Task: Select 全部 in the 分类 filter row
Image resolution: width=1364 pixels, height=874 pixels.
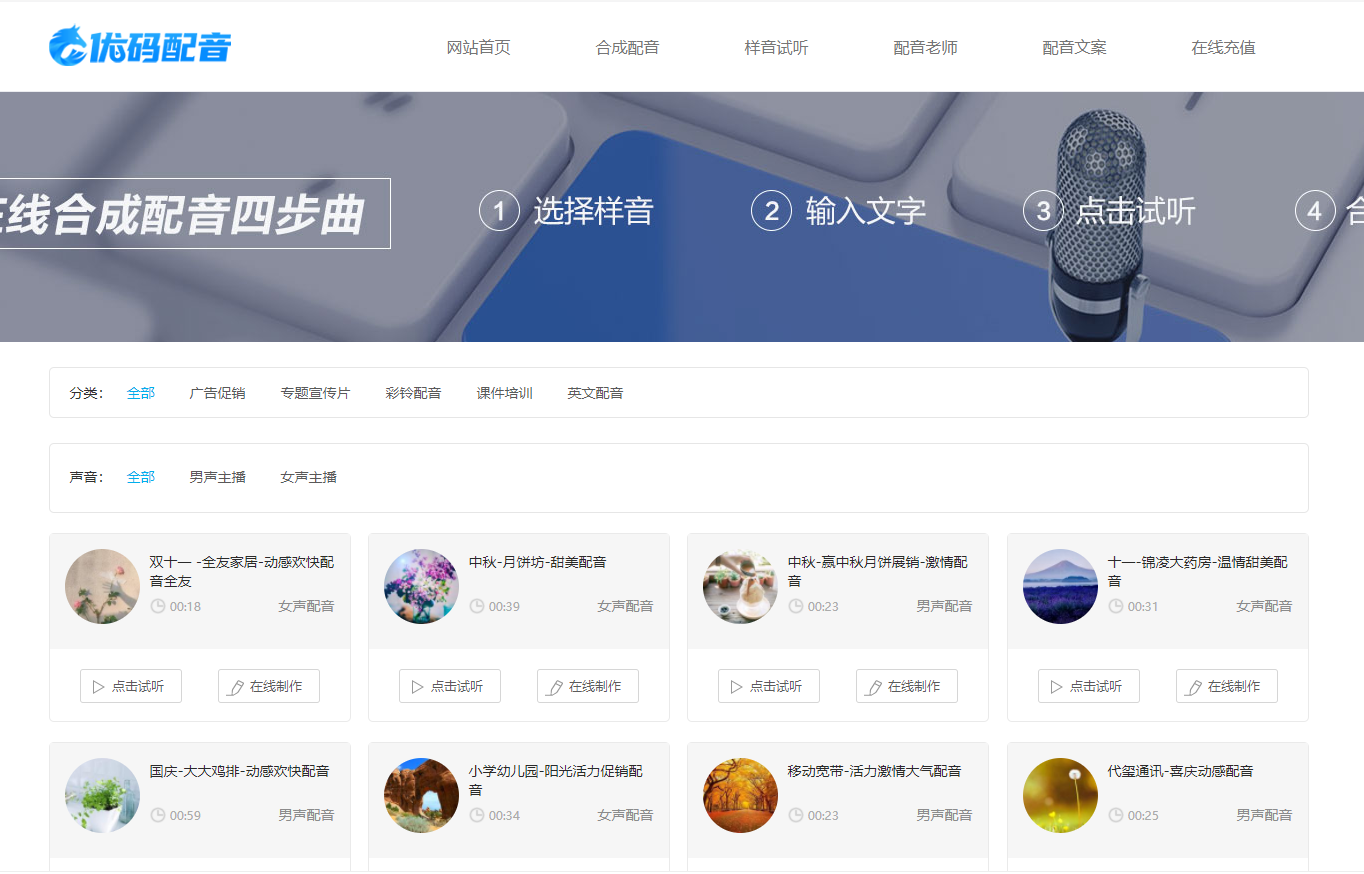Action: 141,392
